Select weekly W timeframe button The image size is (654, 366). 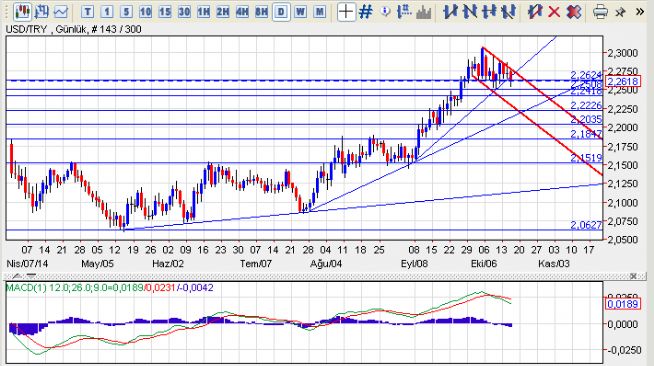[300, 12]
